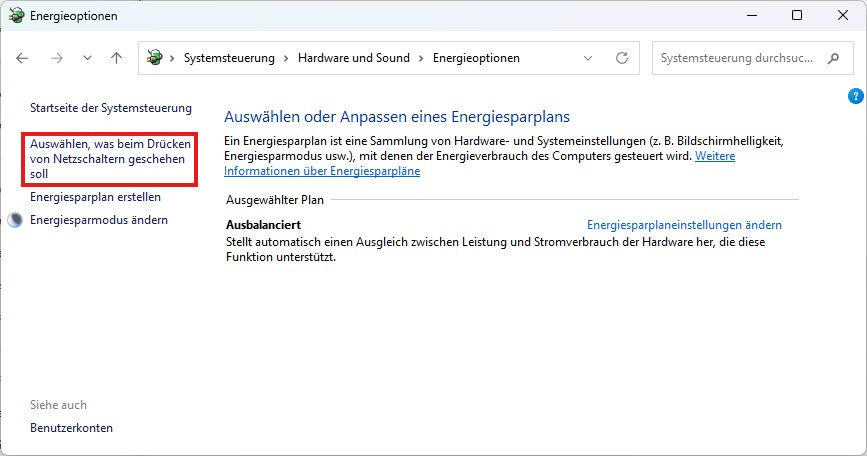The width and height of the screenshot is (867, 456).
Task: Open help via blue question mark
Action: 855,96
